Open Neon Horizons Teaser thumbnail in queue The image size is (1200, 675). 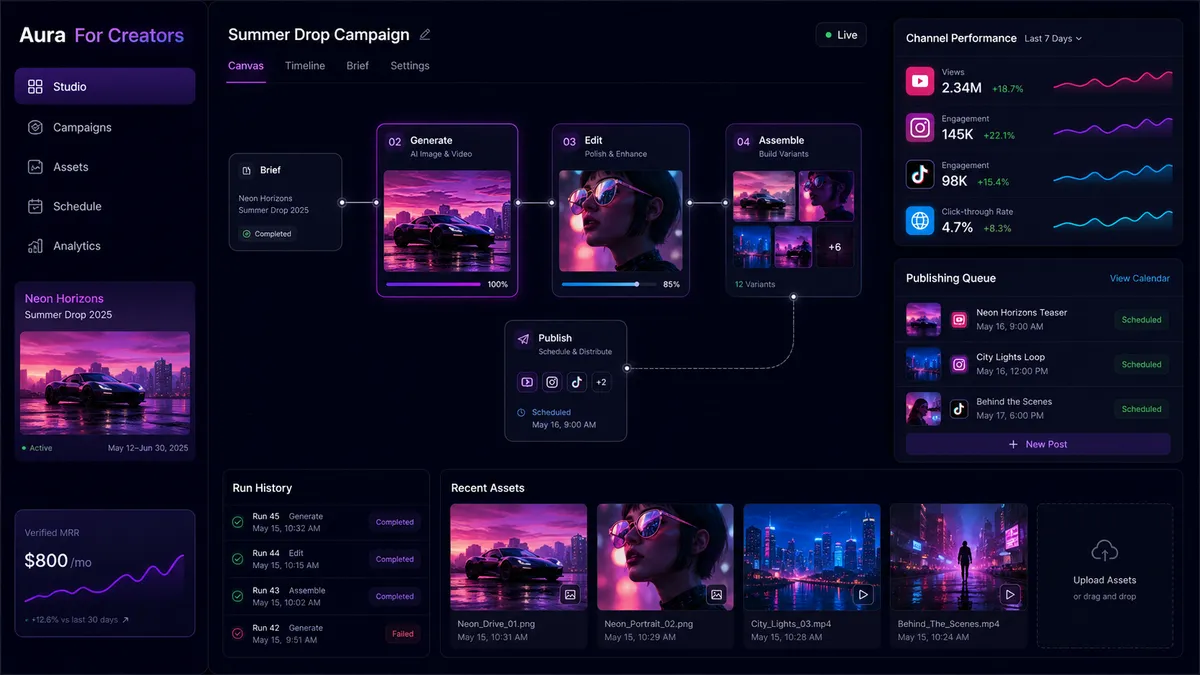coord(923,320)
